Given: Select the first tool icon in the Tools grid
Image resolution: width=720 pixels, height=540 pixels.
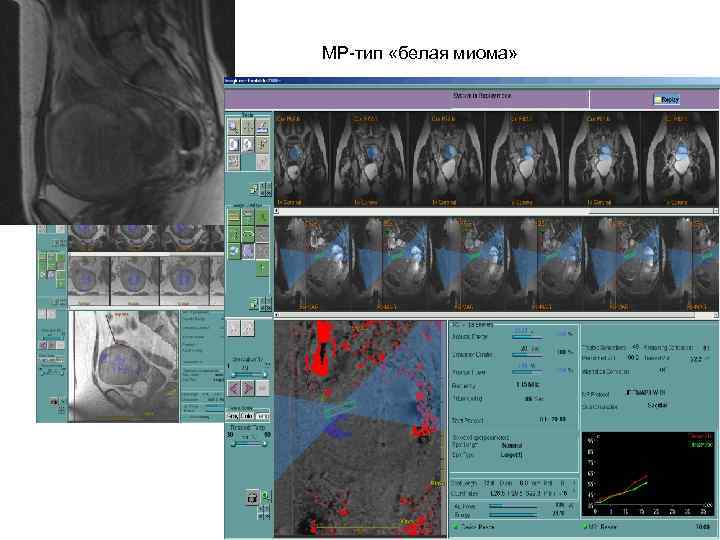Looking at the screenshot, I should (x=234, y=126).
